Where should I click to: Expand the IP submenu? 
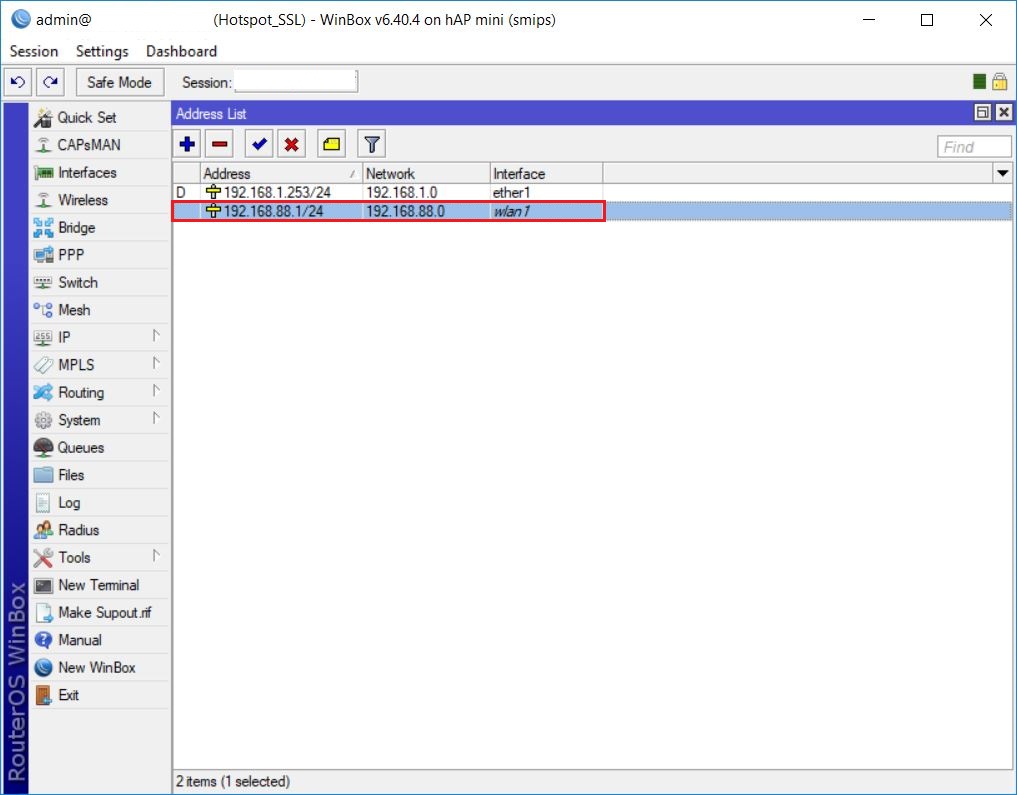pyautogui.click(x=101, y=337)
